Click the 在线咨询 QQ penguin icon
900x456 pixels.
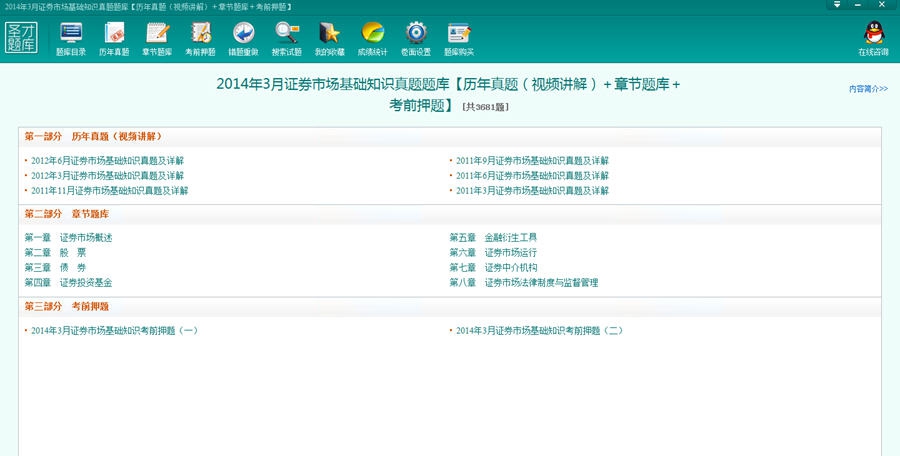[874, 38]
